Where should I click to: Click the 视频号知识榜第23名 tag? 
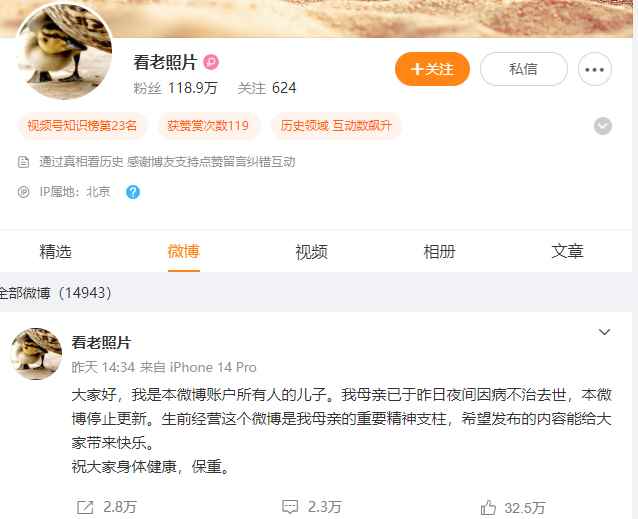click(x=82, y=125)
